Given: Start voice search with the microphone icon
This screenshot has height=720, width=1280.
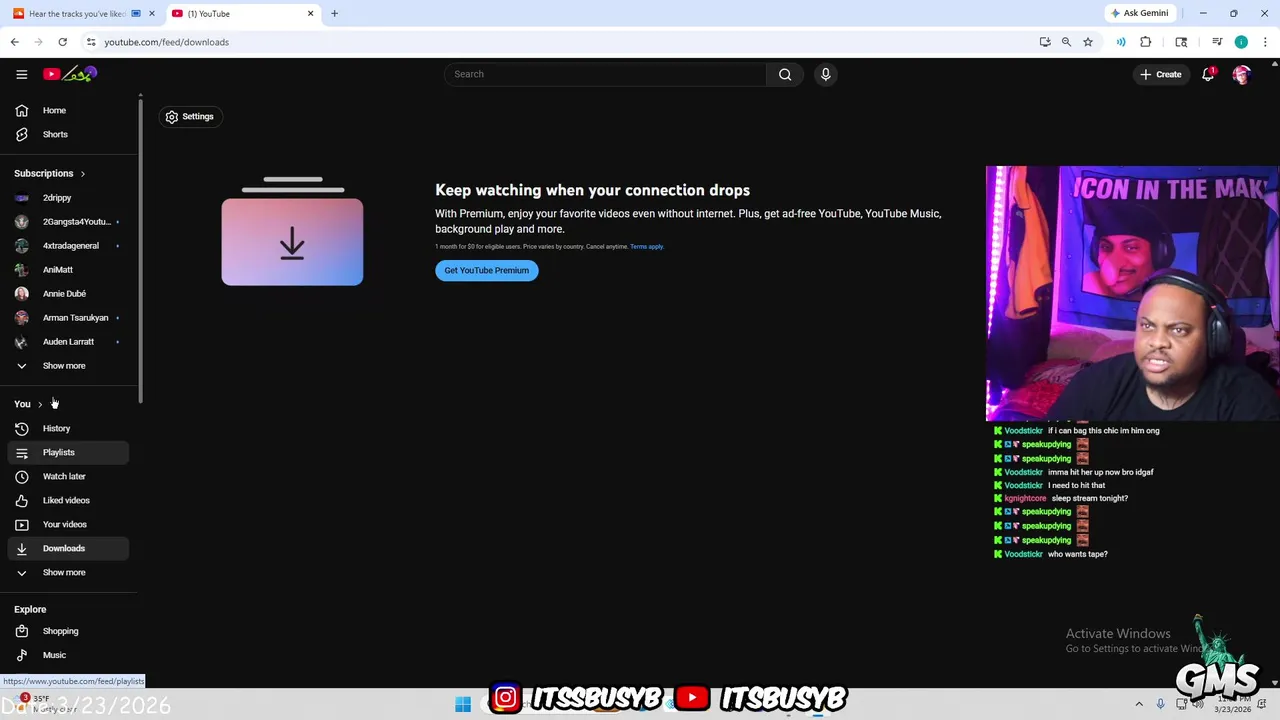Looking at the screenshot, I should (826, 74).
